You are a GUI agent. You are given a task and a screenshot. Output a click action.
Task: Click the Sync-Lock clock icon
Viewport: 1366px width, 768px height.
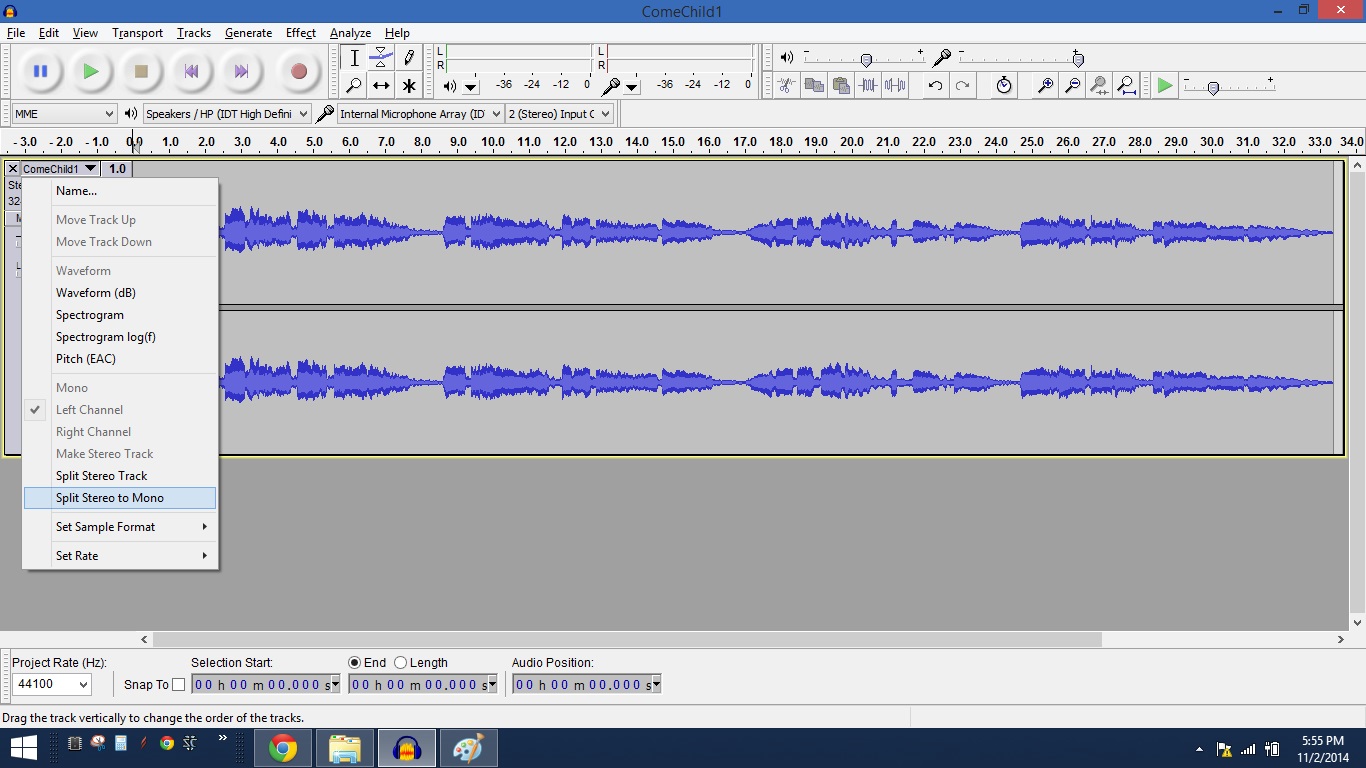pyautogui.click(x=1004, y=86)
